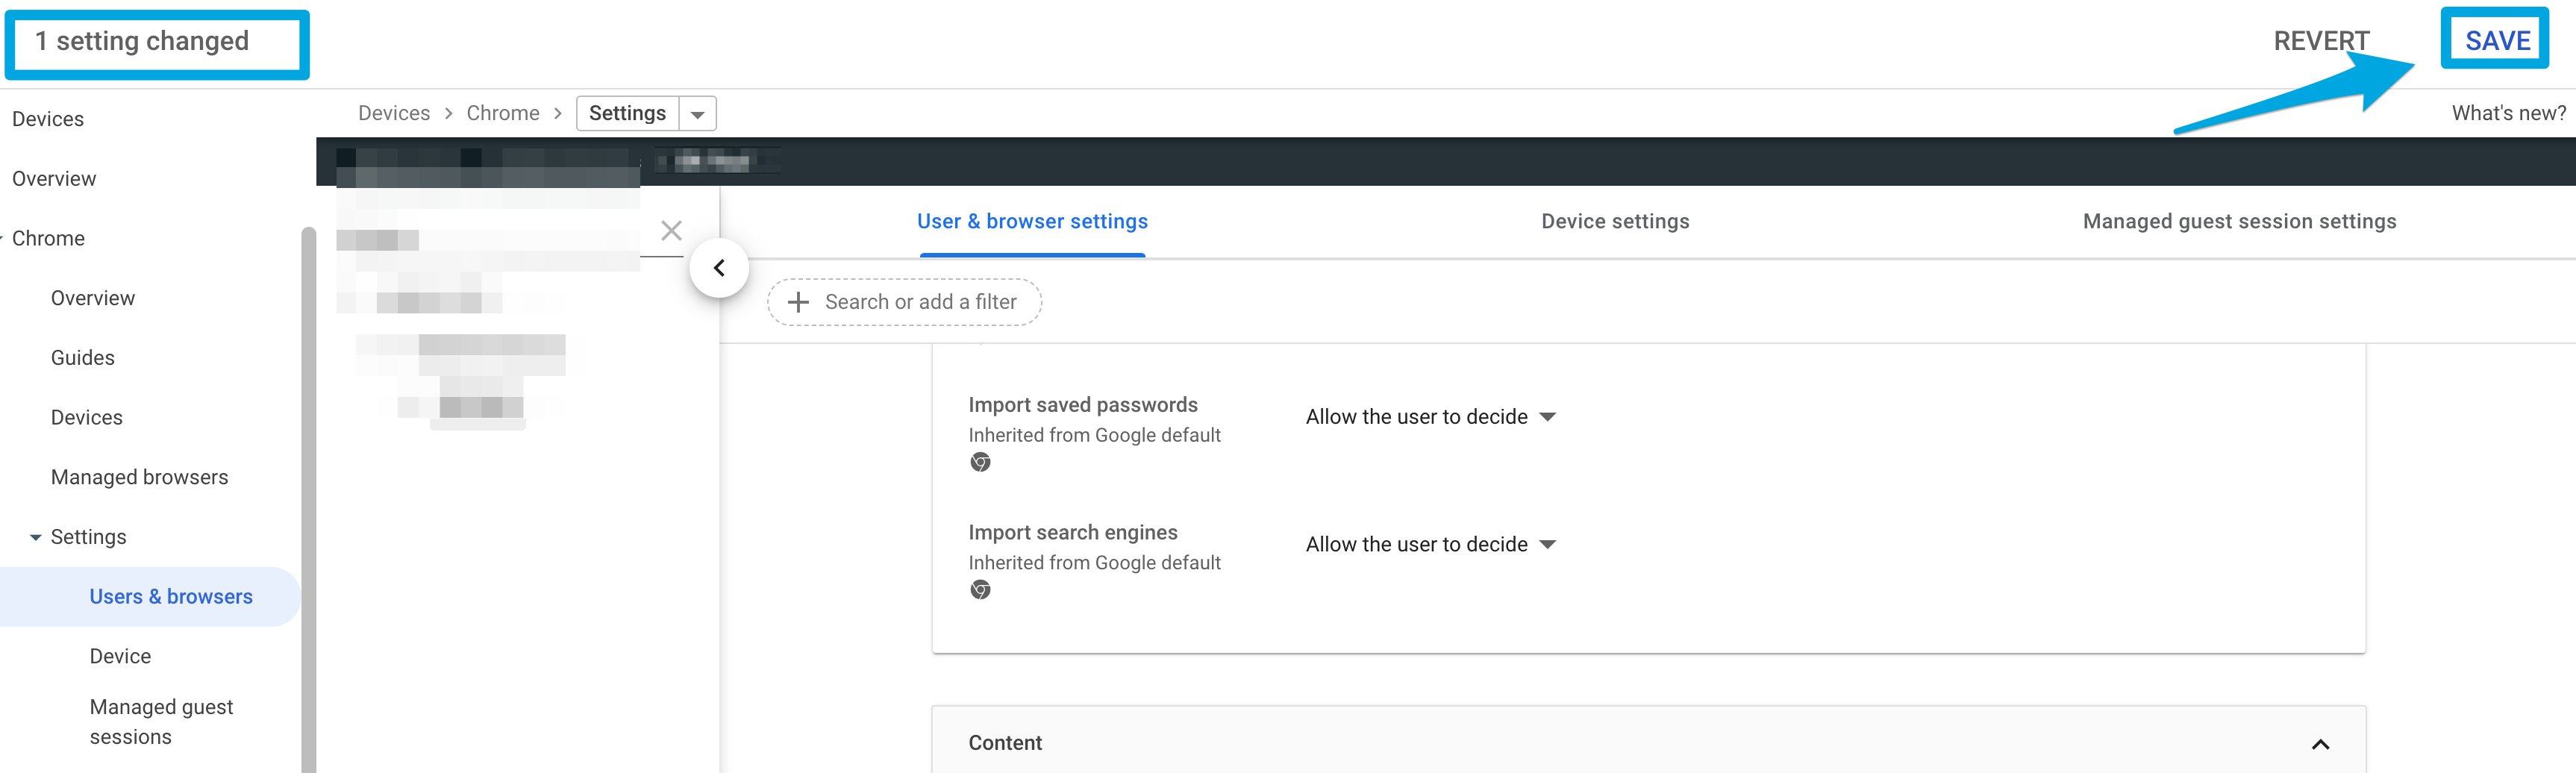Click the sidebar vertical scrollbar
This screenshot has width=2576, height=773.
click(x=308, y=500)
